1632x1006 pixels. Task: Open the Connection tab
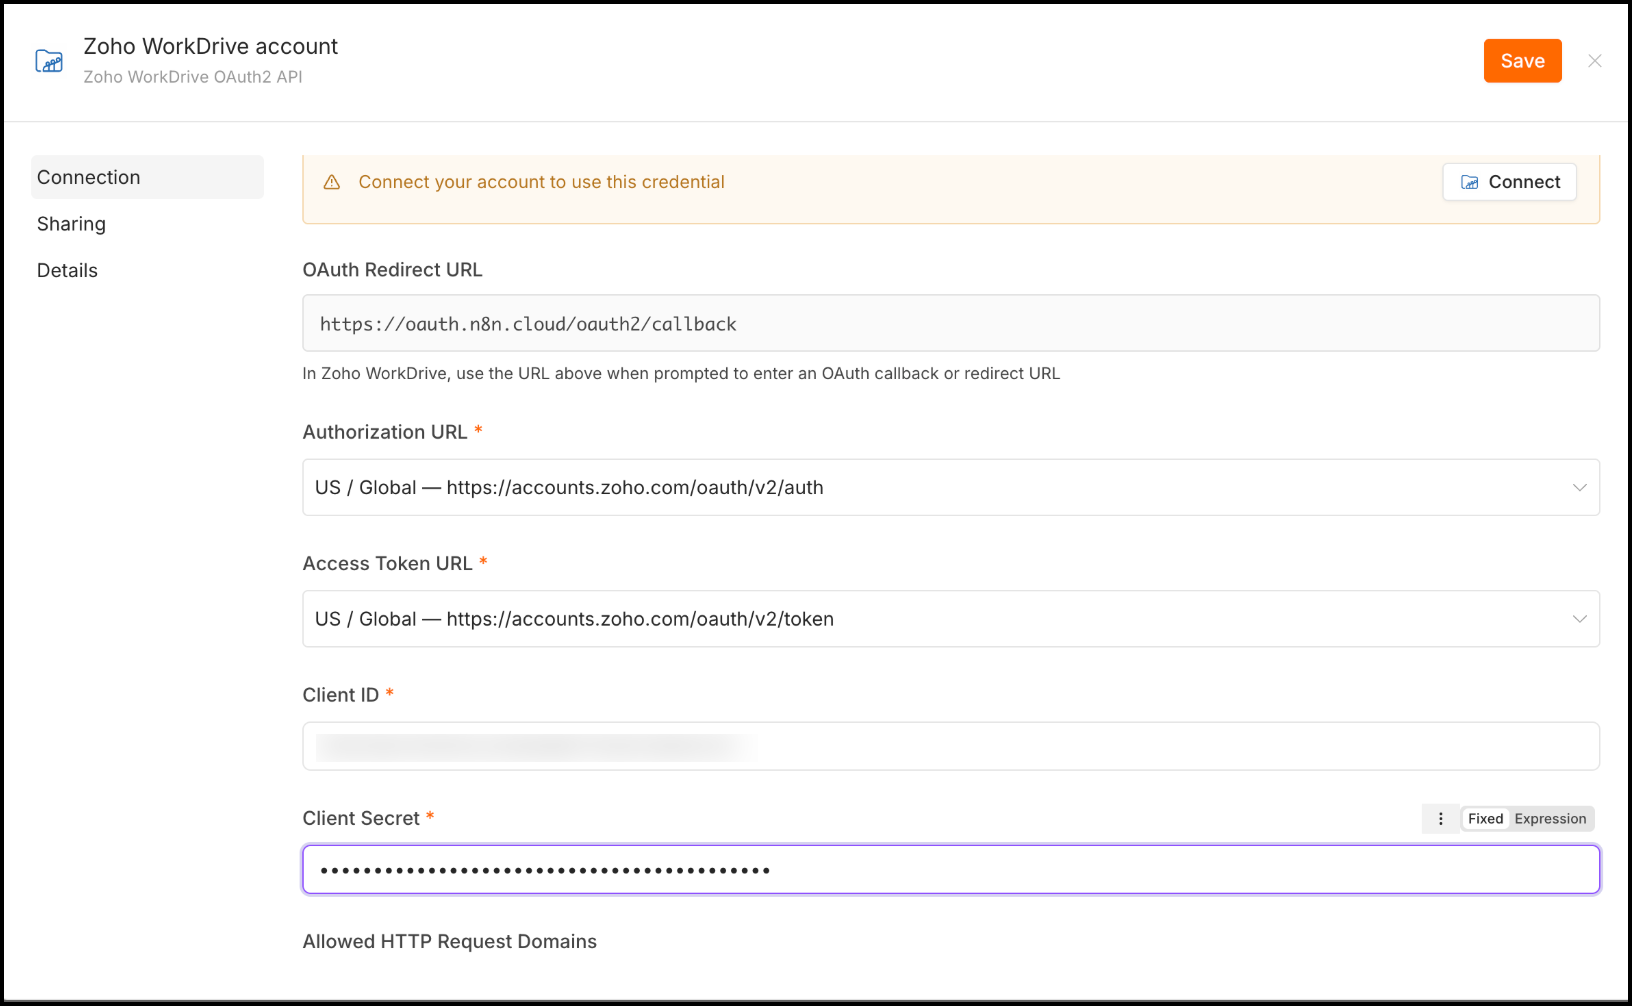147,177
